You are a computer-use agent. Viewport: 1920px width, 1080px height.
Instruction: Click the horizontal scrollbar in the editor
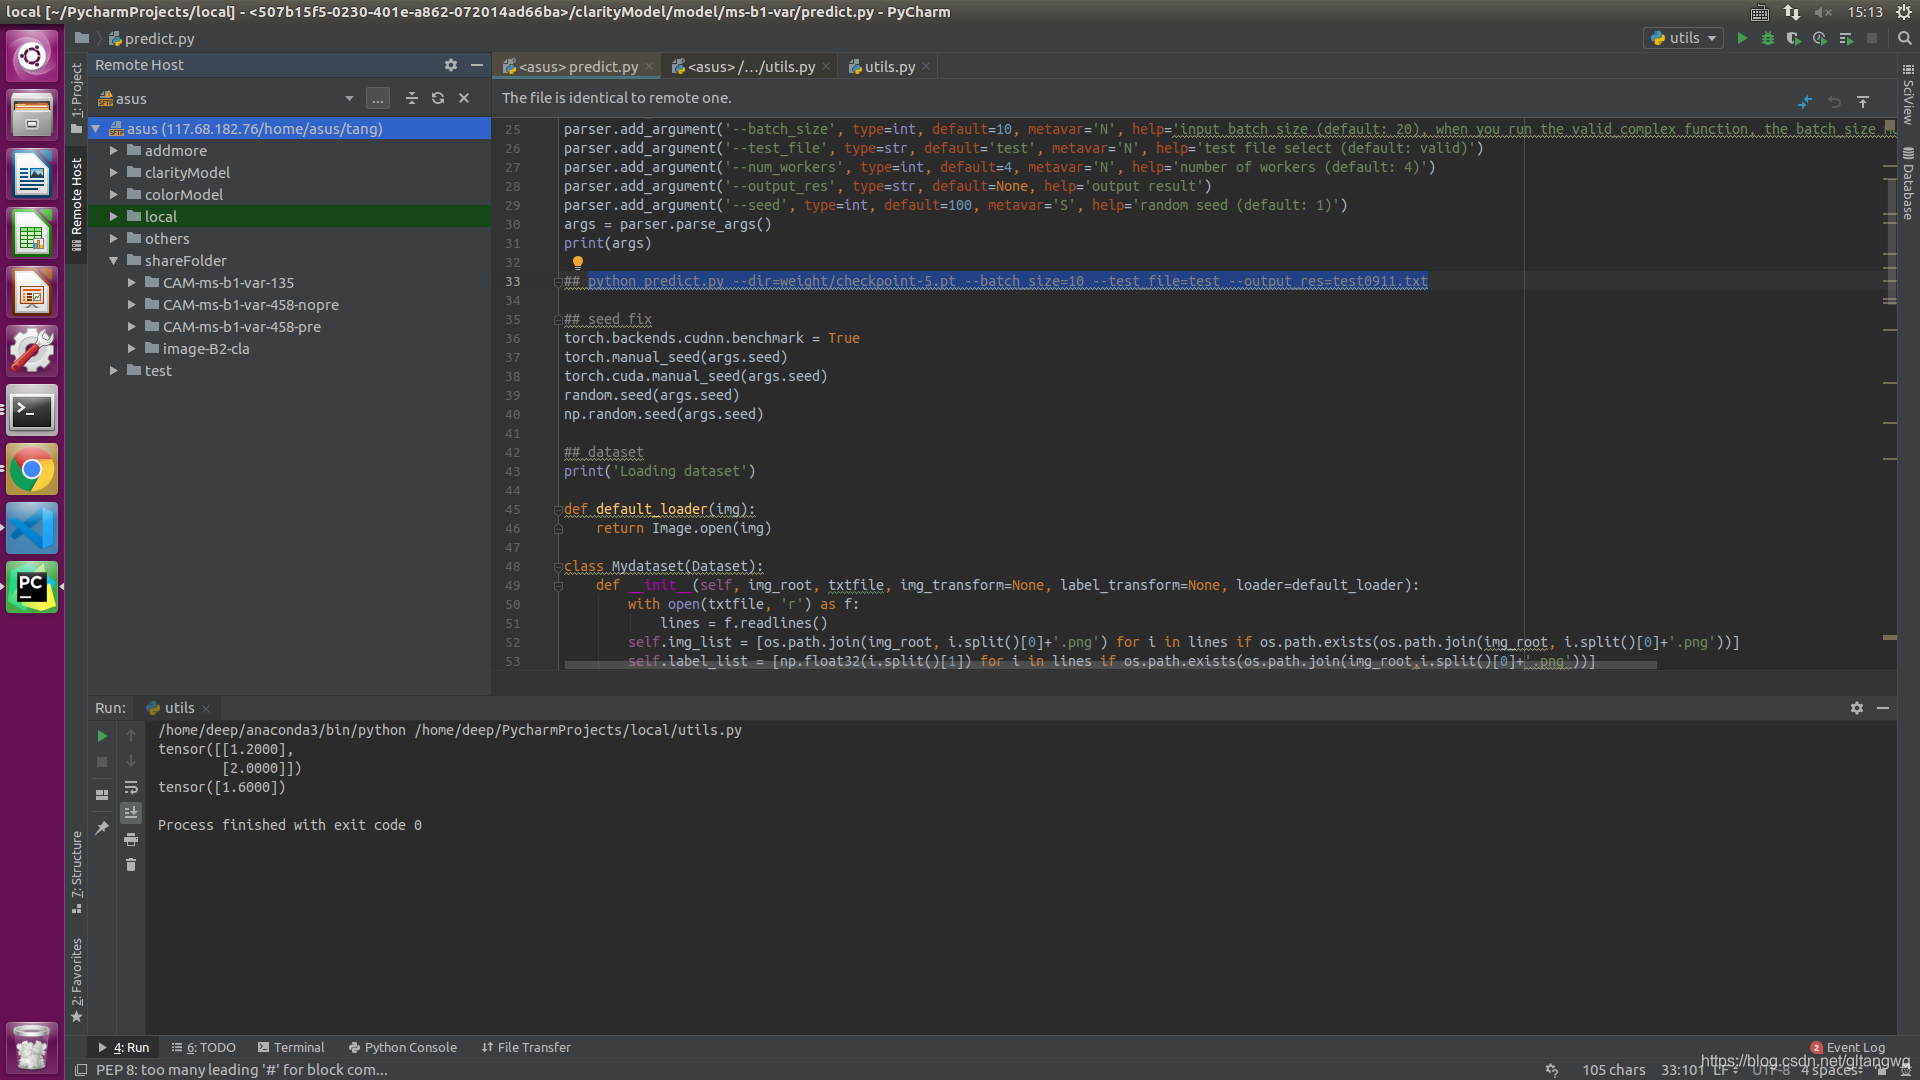click(x=1110, y=665)
